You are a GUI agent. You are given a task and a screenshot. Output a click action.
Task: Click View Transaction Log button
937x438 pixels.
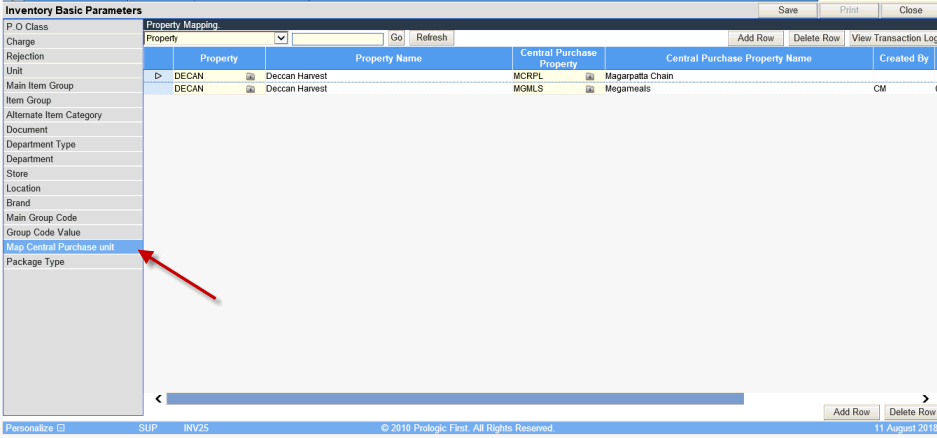[x=892, y=38]
